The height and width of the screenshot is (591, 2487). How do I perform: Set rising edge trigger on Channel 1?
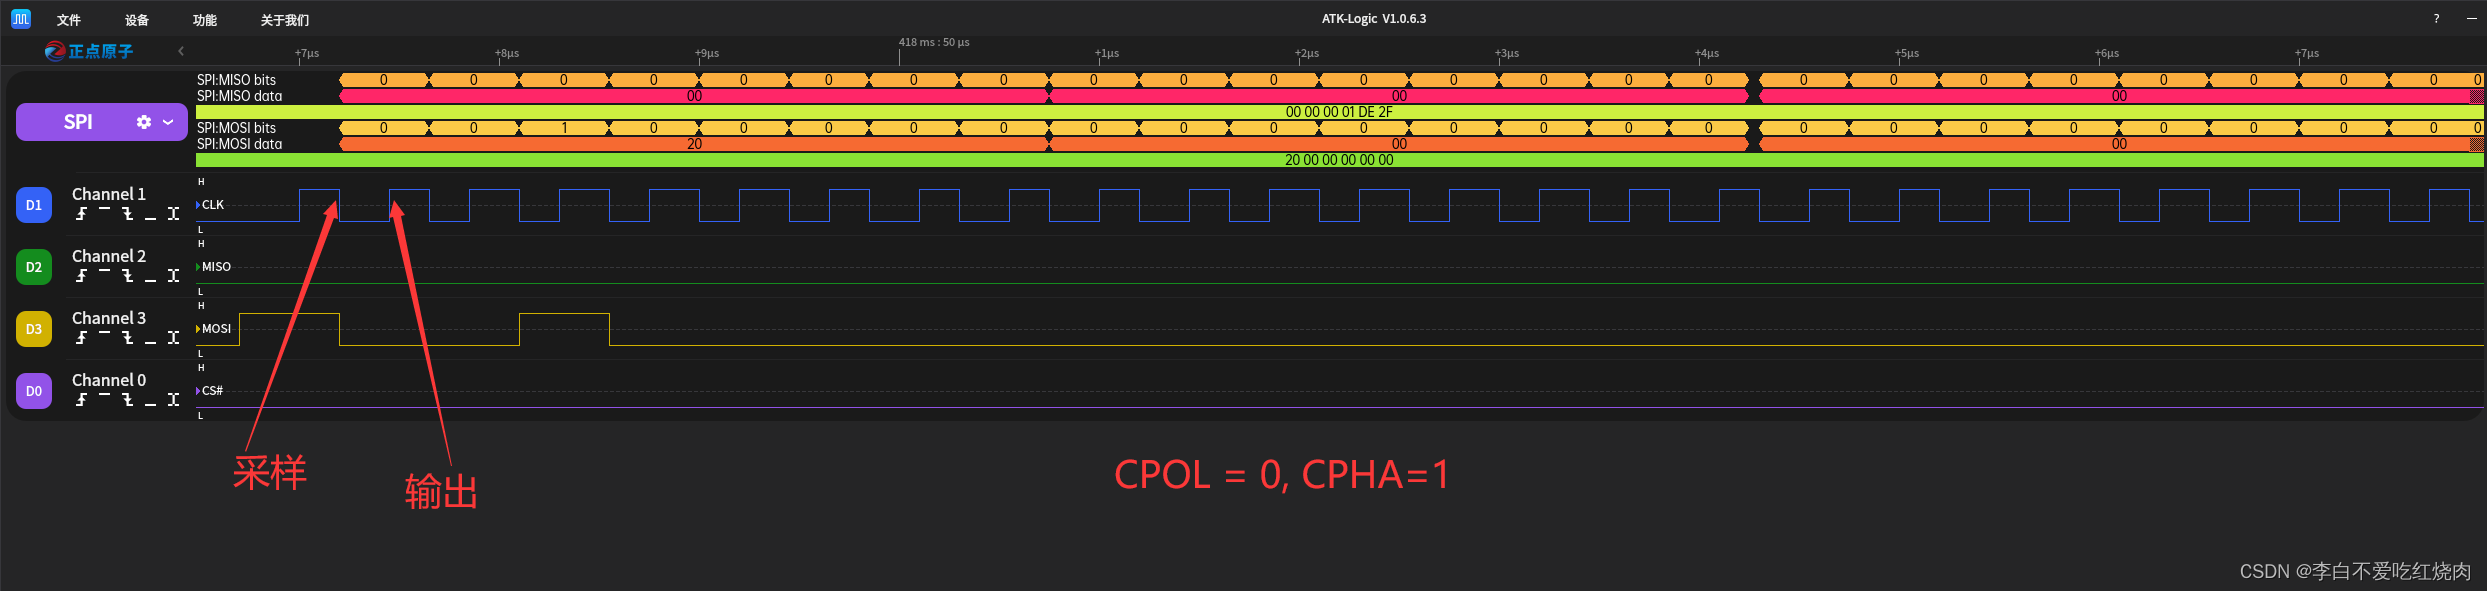tap(81, 214)
